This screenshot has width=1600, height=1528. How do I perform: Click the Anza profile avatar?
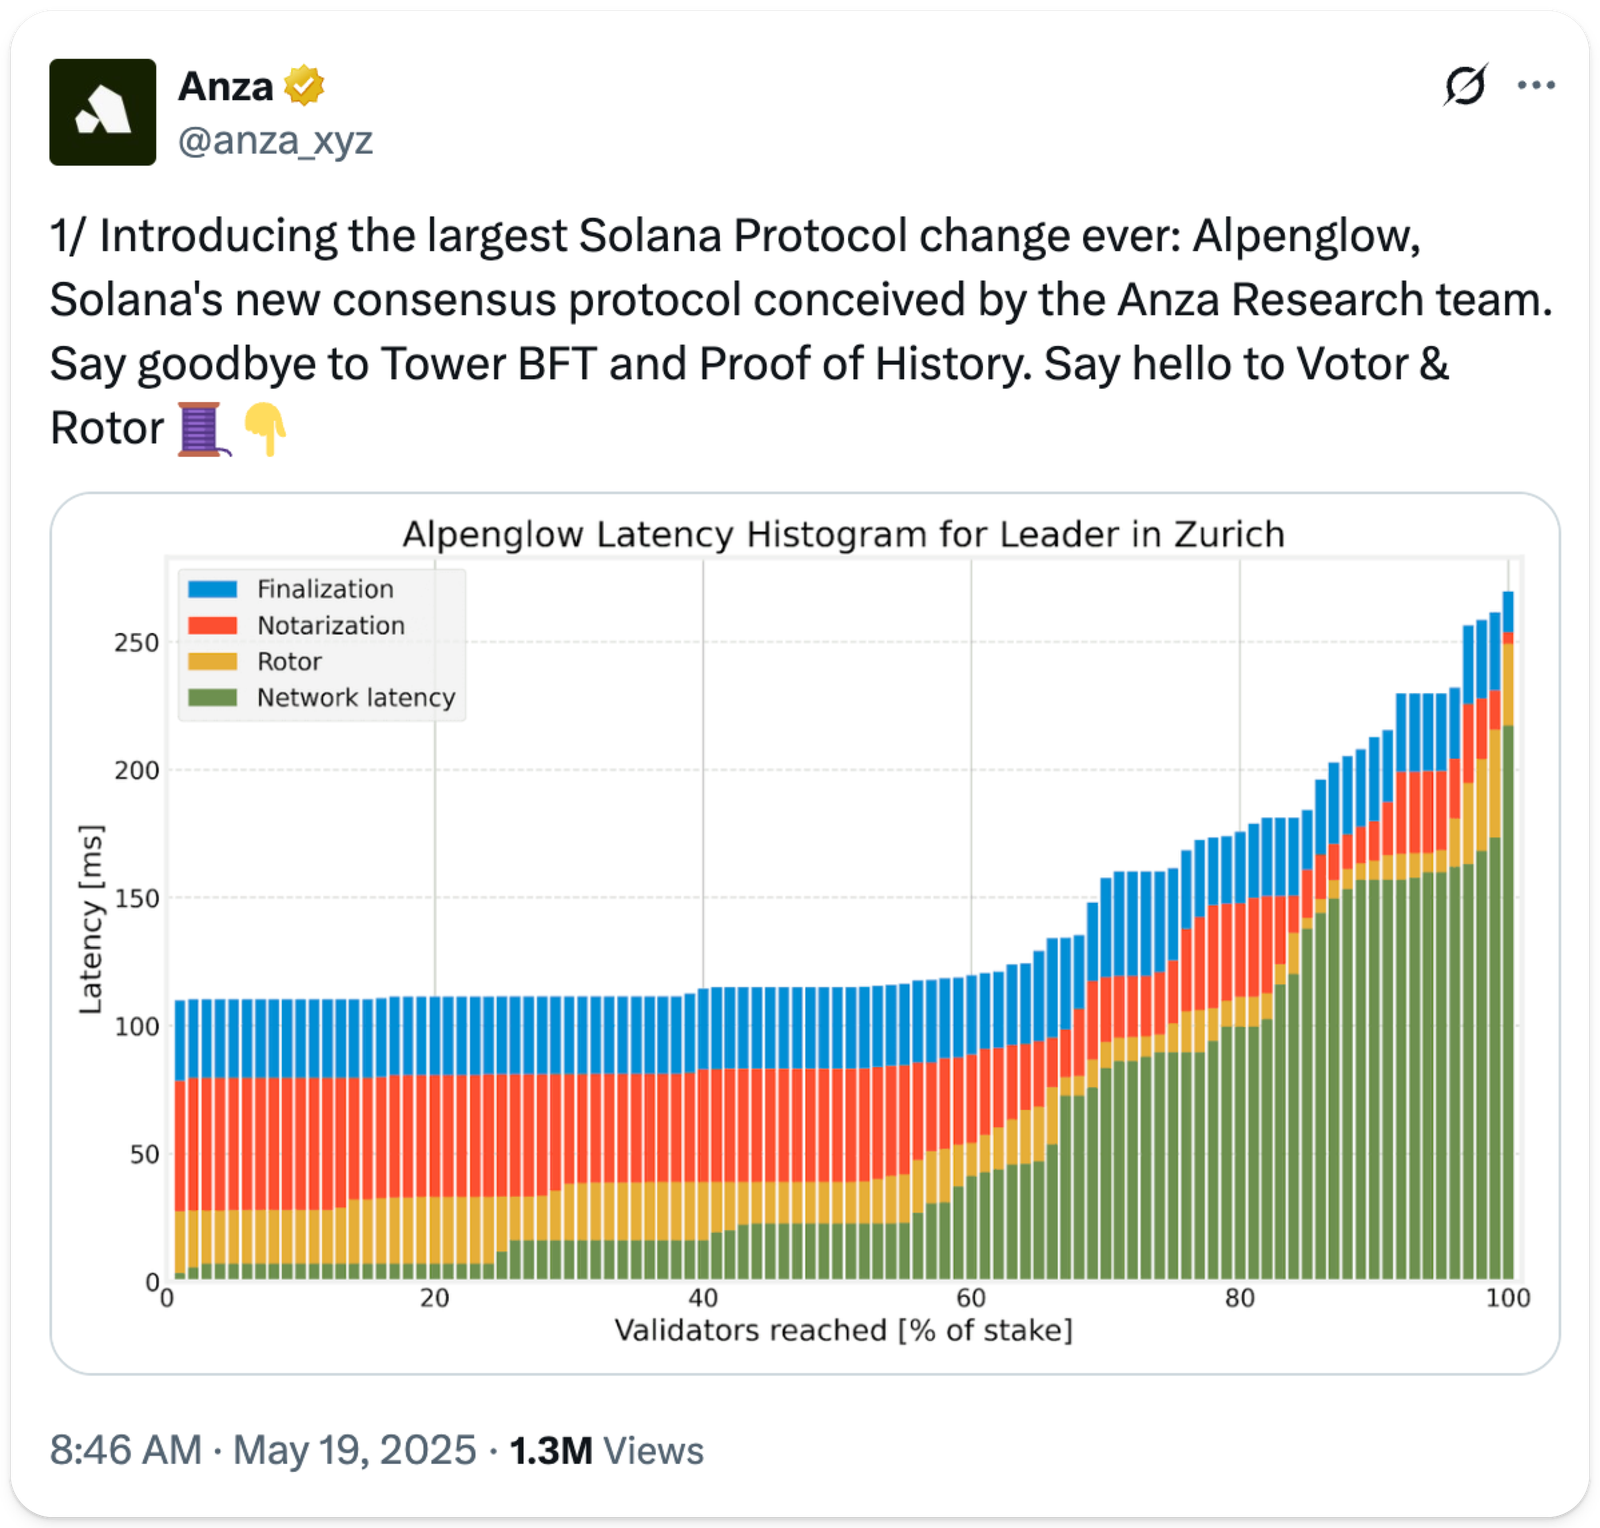103,112
